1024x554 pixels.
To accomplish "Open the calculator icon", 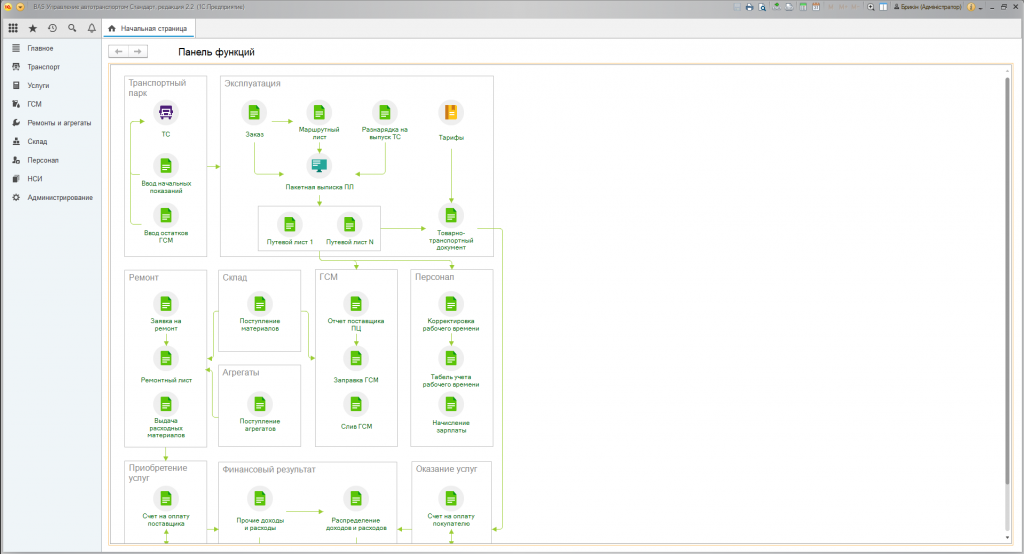I will point(803,7).
